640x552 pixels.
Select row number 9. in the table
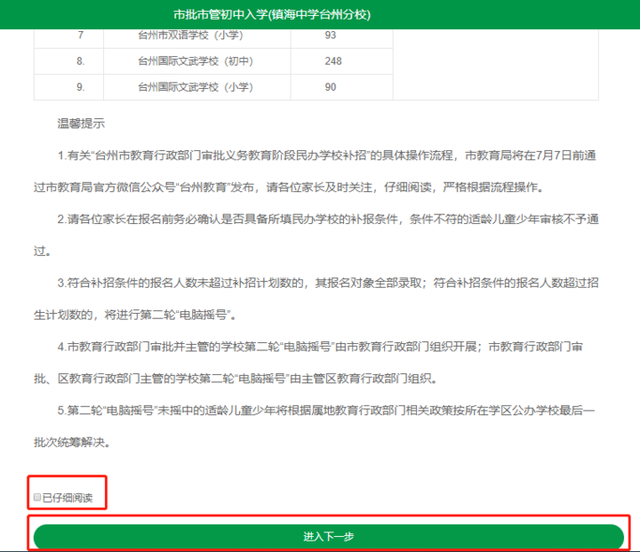click(81, 87)
